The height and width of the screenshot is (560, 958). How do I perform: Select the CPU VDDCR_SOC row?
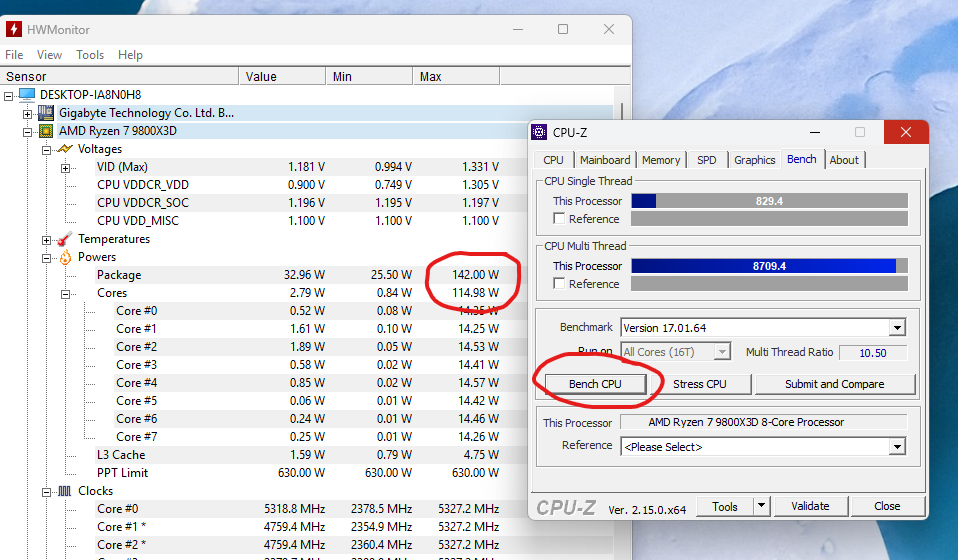pos(298,203)
